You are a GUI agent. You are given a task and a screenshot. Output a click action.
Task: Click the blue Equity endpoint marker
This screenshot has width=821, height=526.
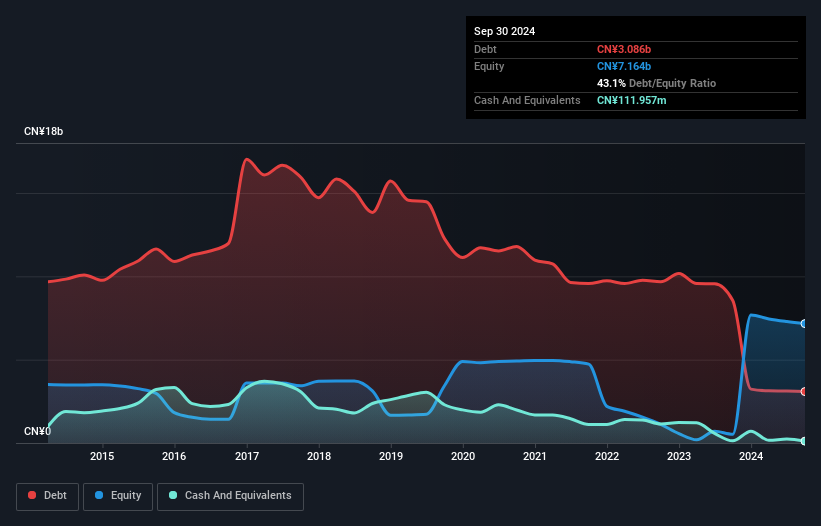tap(804, 323)
